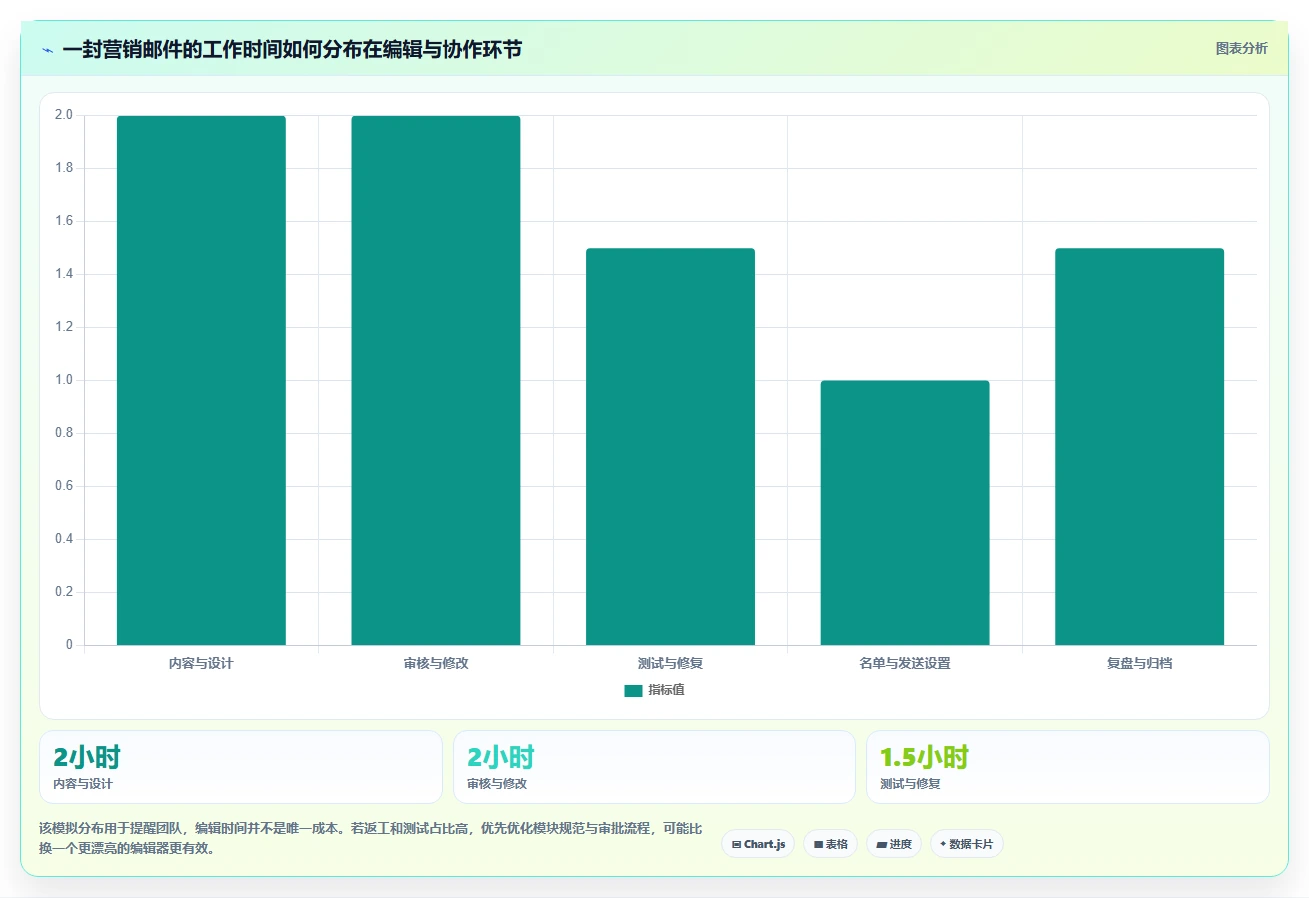Click the 测试与修复 bar in chart
Image resolution: width=1309 pixels, height=898 pixels.
click(x=670, y=446)
